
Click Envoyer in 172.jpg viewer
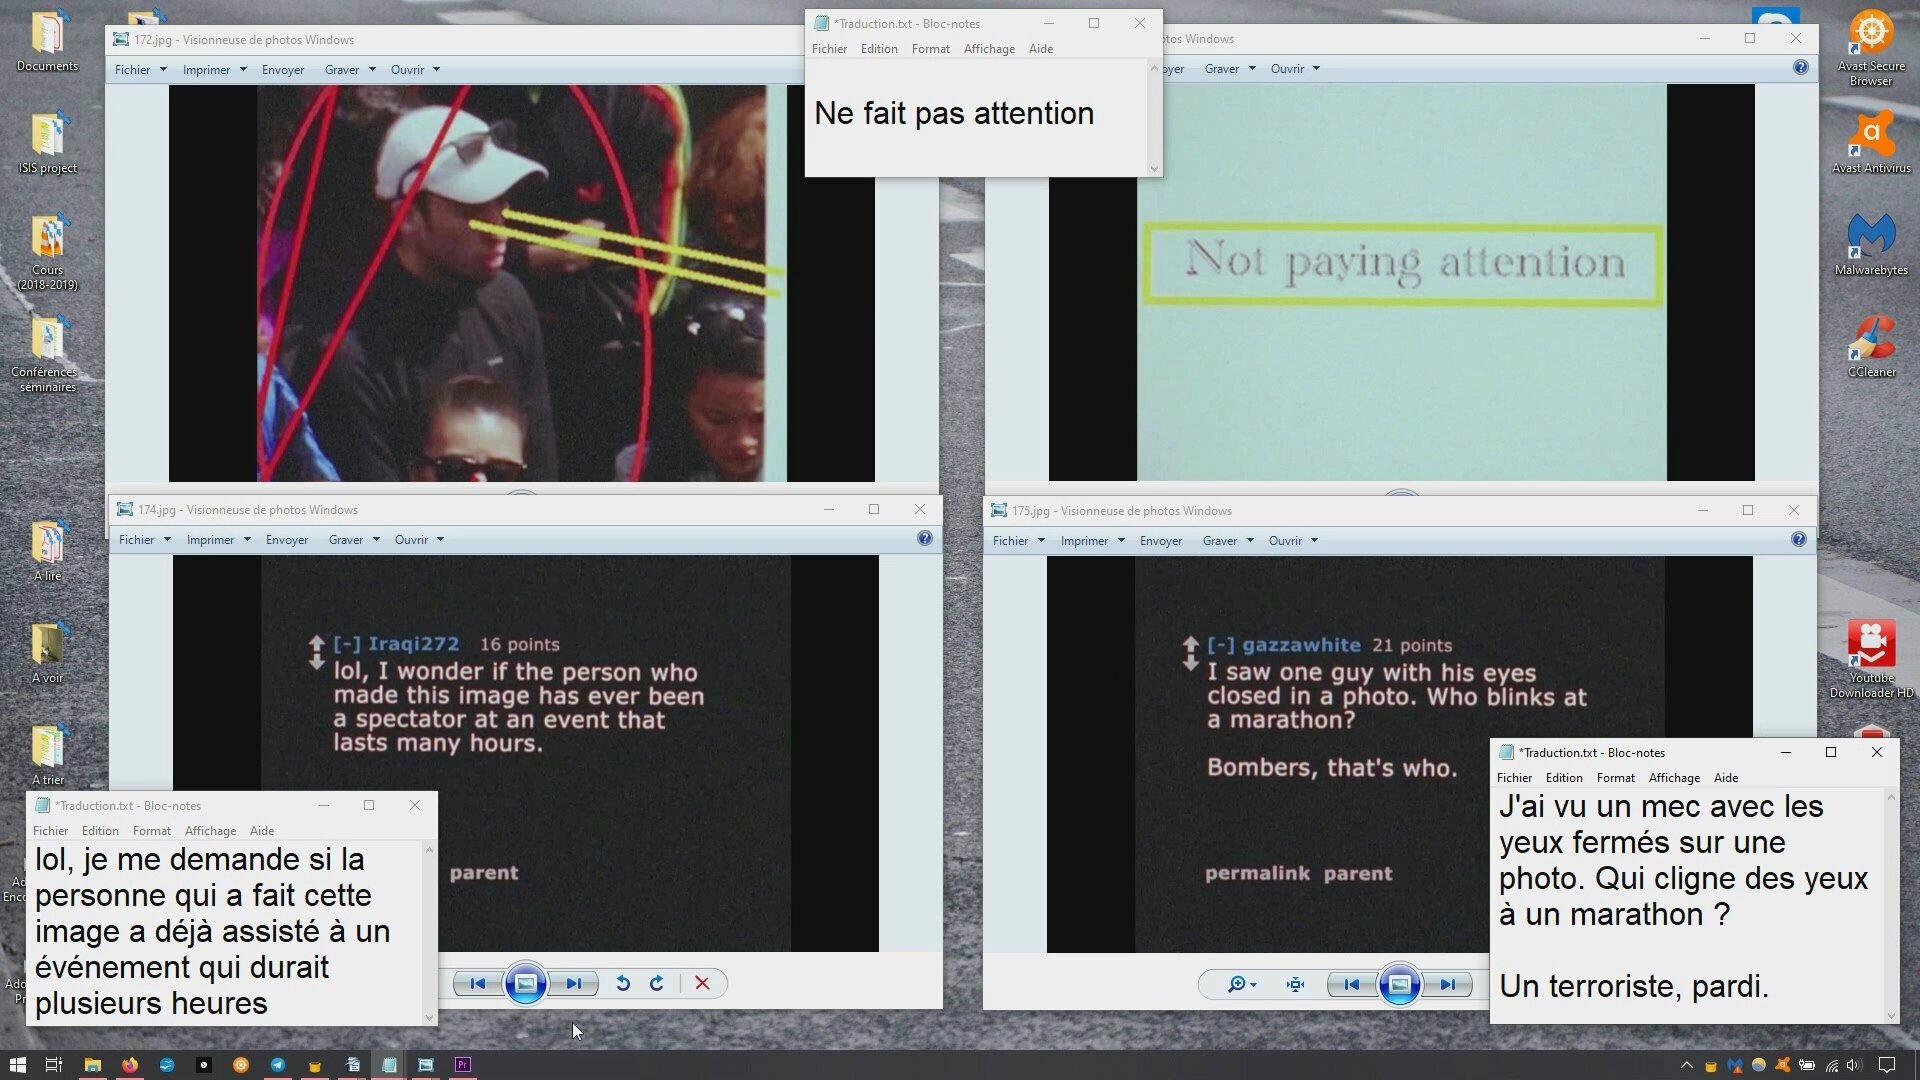point(283,70)
